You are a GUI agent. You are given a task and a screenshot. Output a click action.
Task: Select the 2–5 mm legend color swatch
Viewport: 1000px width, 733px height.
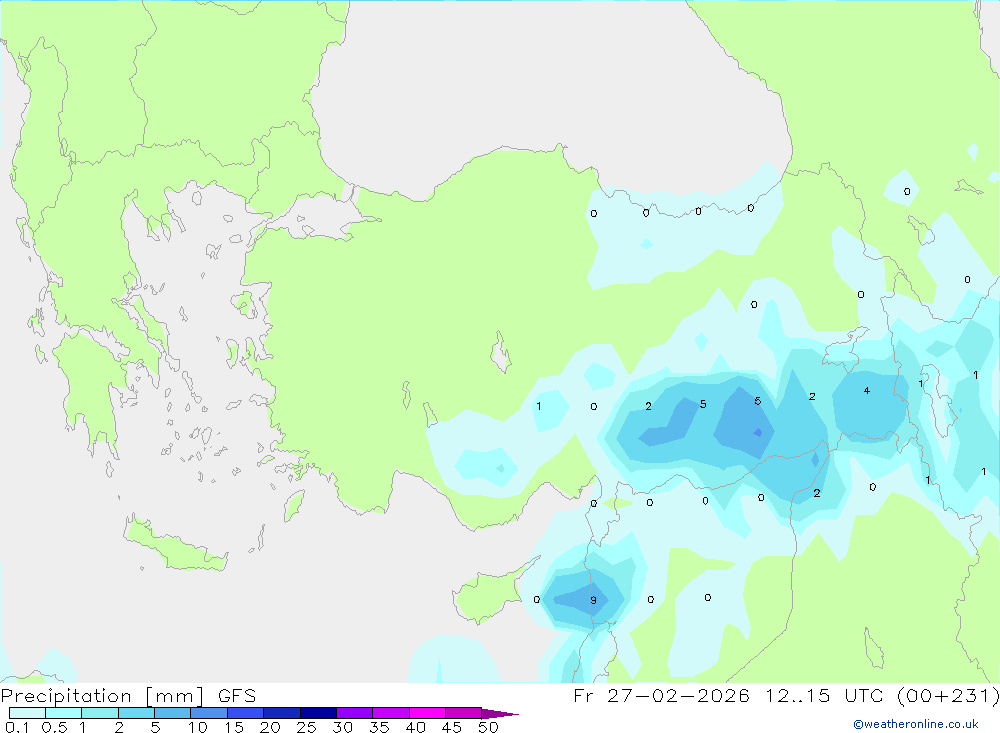click(x=136, y=713)
